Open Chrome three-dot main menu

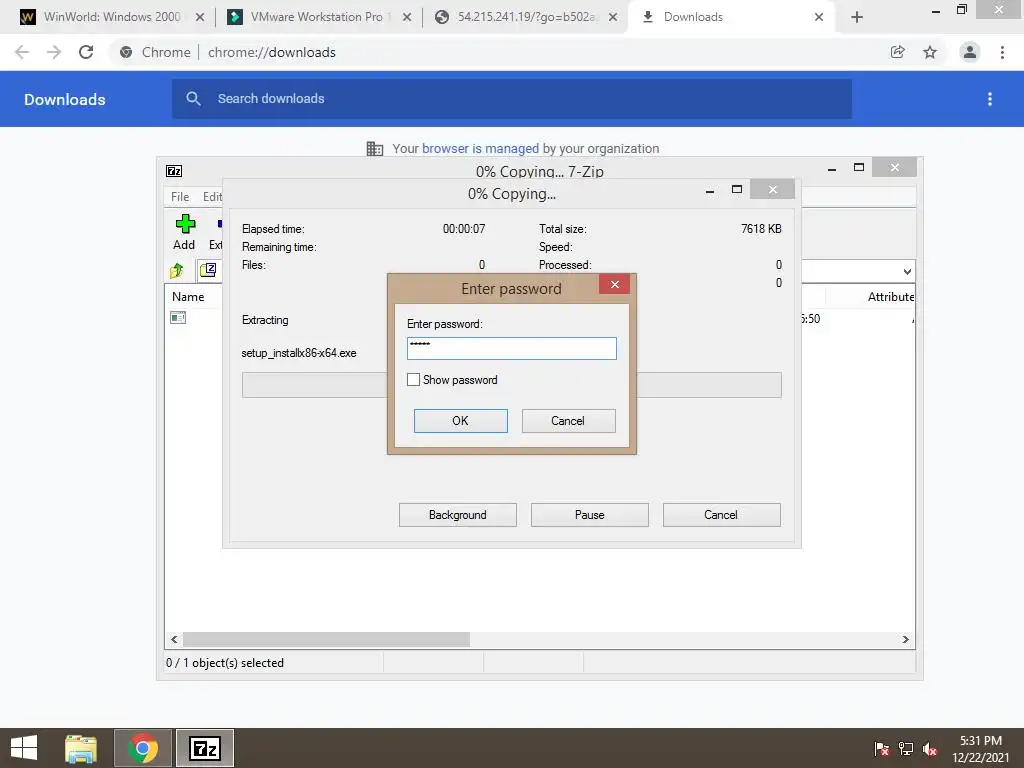click(x=1002, y=52)
